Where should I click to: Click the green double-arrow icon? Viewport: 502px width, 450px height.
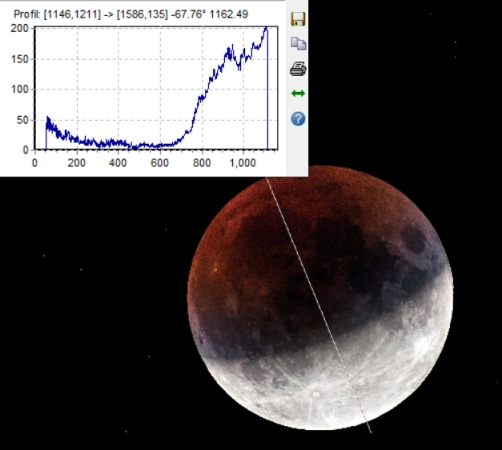click(298, 94)
